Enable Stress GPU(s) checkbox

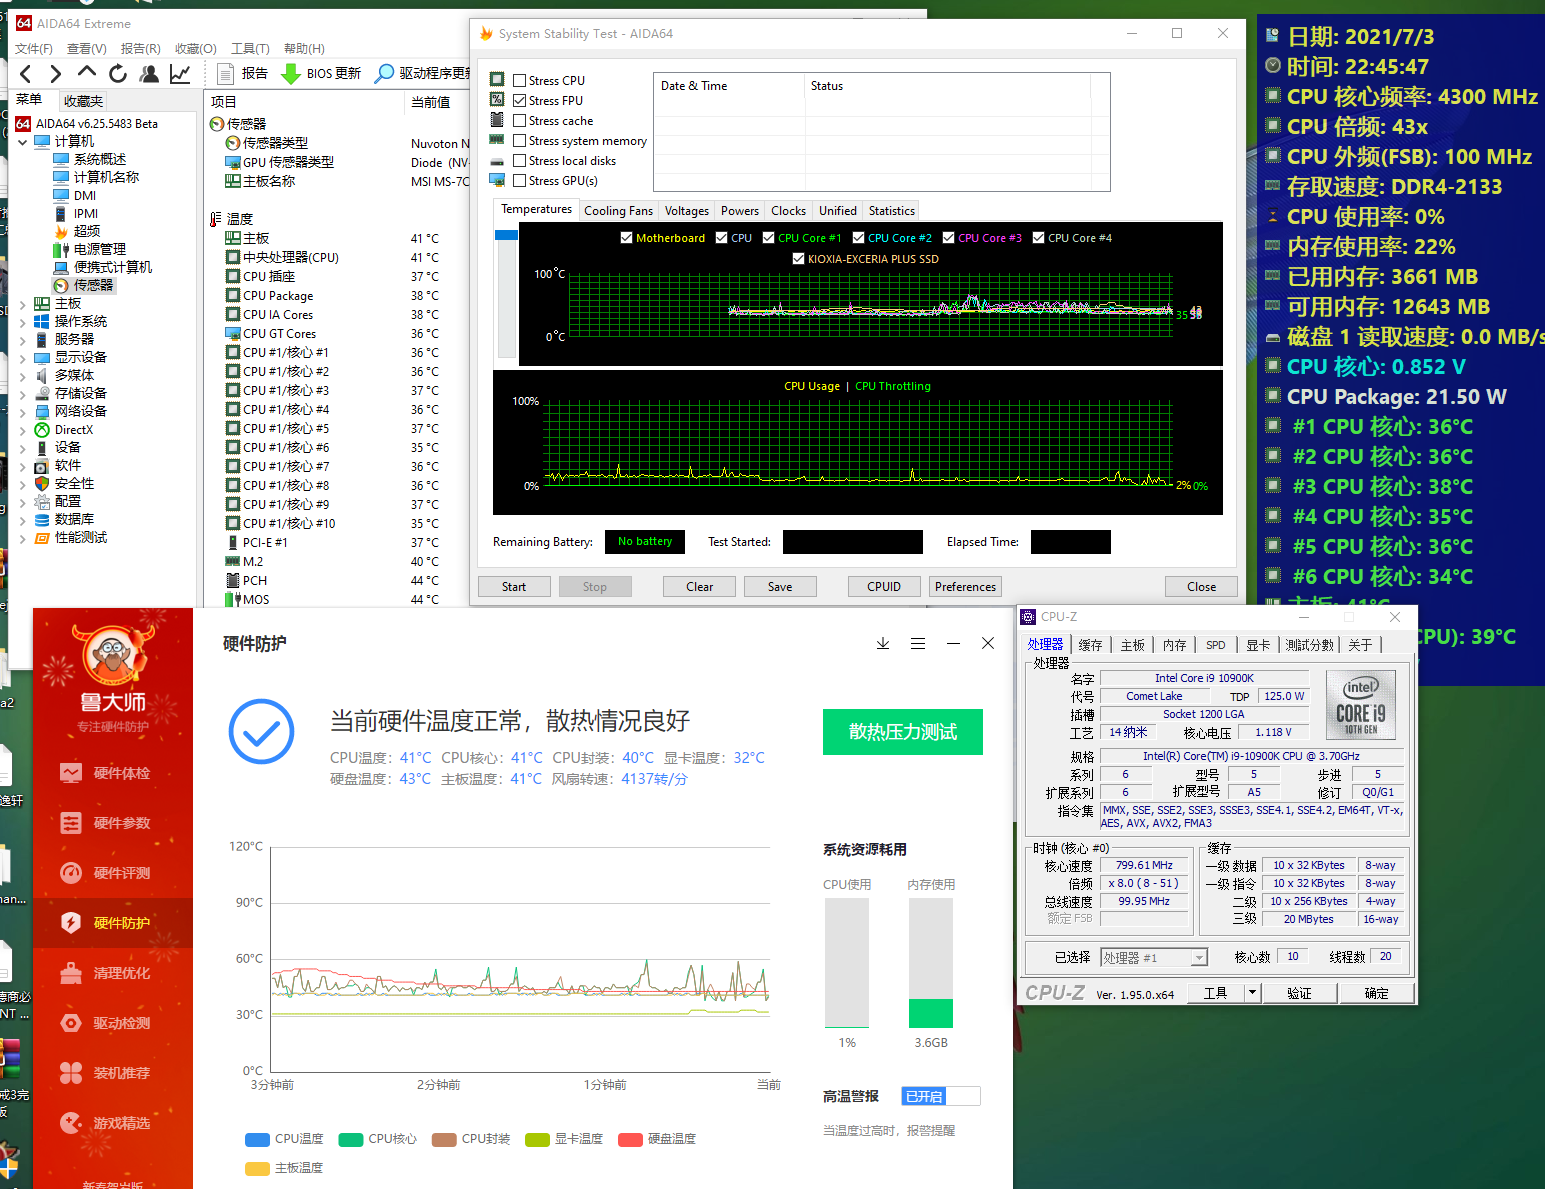click(519, 181)
